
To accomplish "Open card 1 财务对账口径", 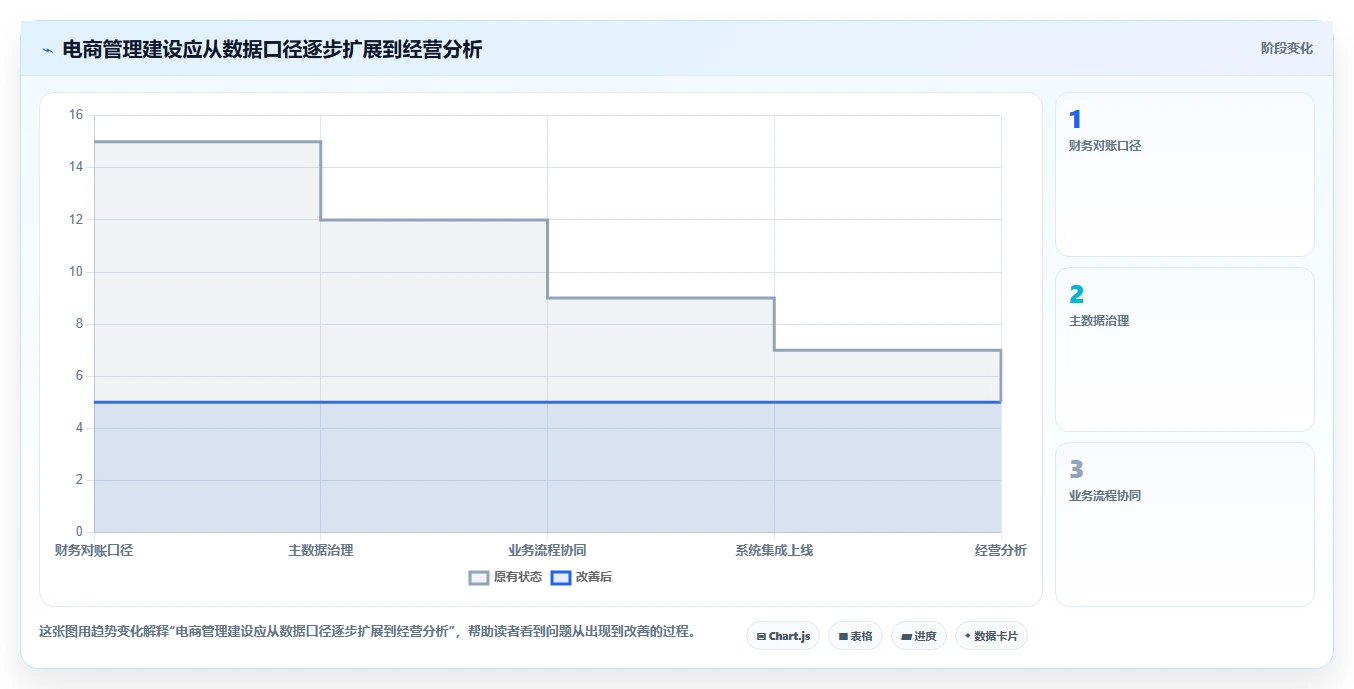I will 1185,175.
